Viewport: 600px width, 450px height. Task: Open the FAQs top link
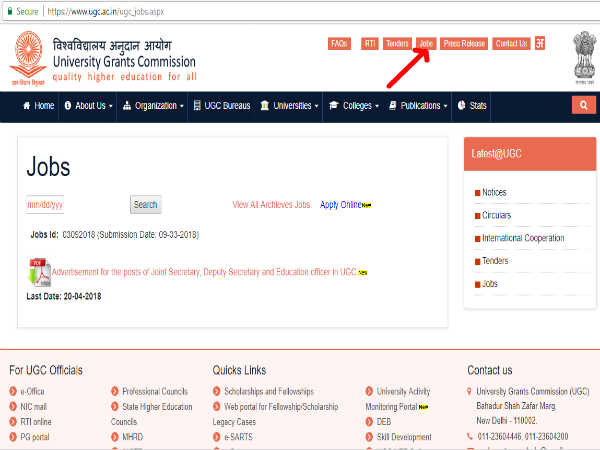(339, 44)
